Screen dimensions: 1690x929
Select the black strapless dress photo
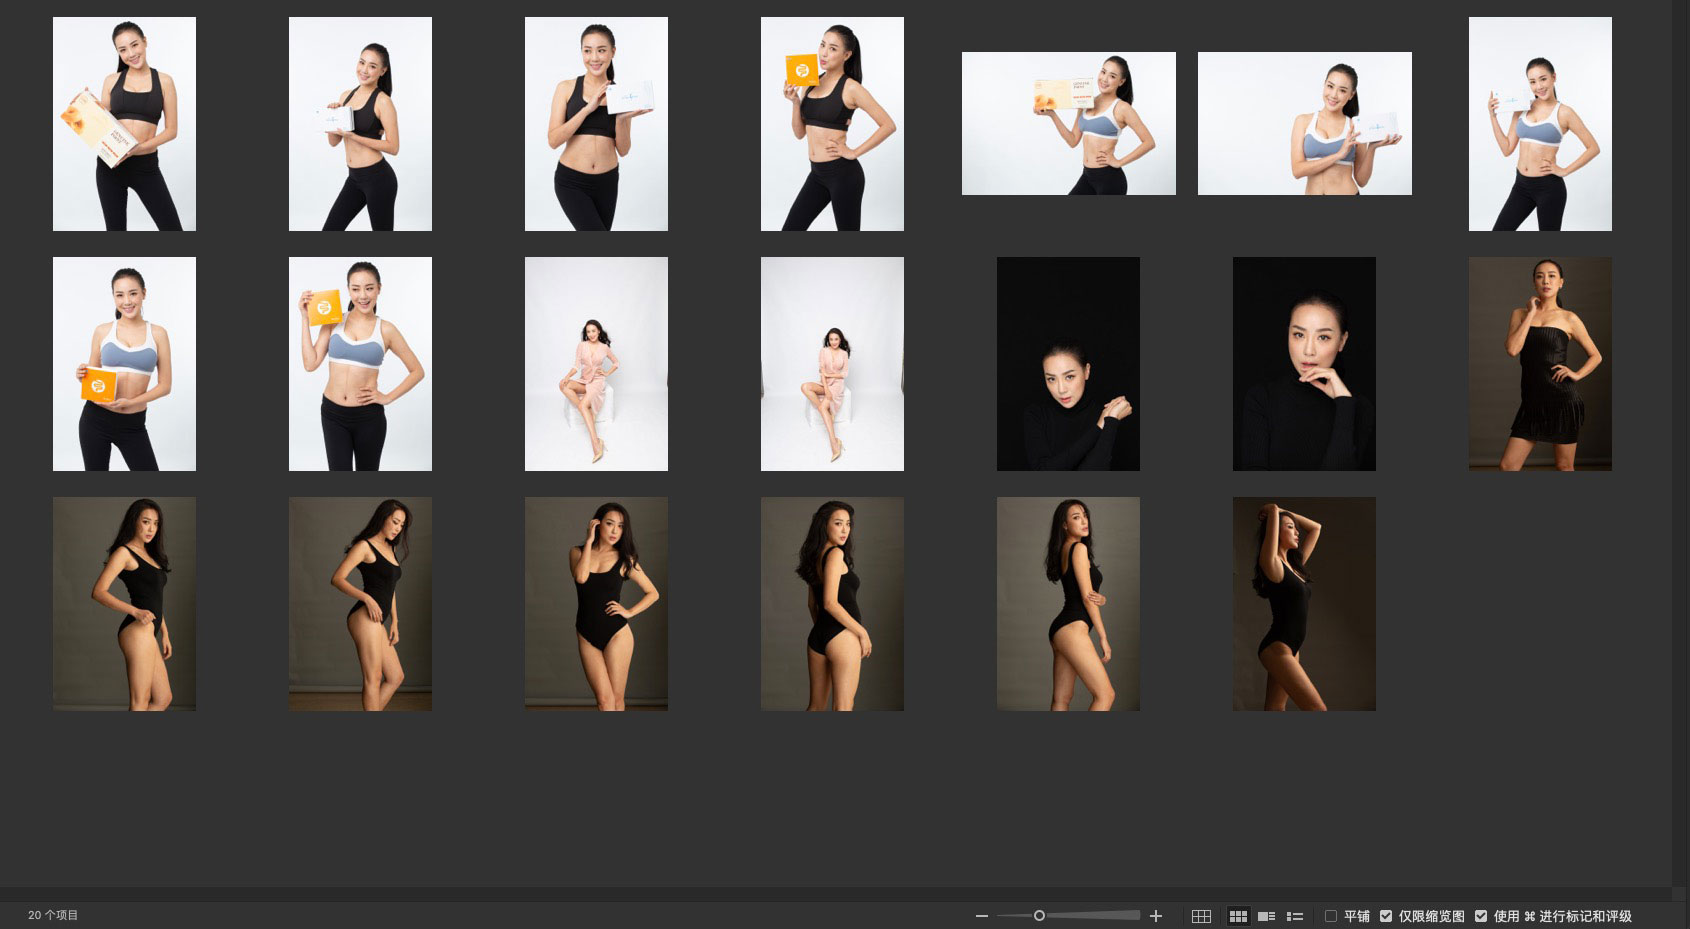(1540, 364)
